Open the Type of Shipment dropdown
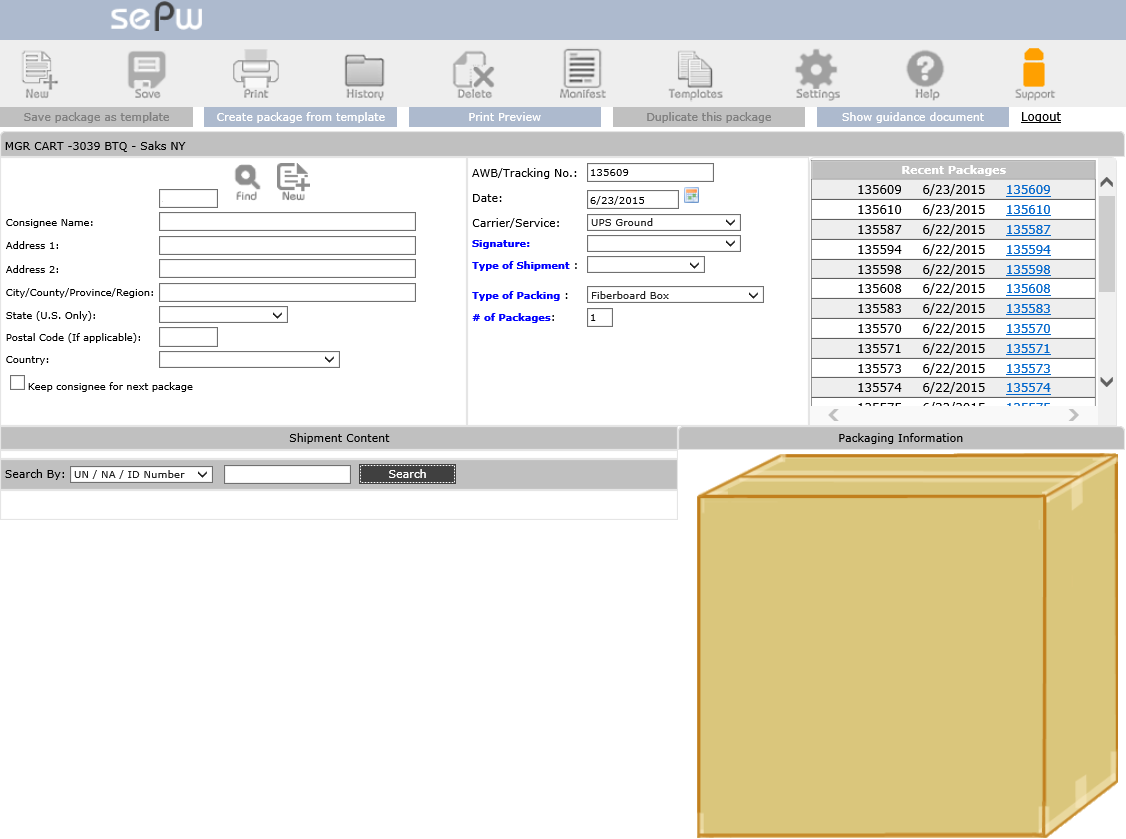Screen dimensions: 1126x839 click(646, 265)
